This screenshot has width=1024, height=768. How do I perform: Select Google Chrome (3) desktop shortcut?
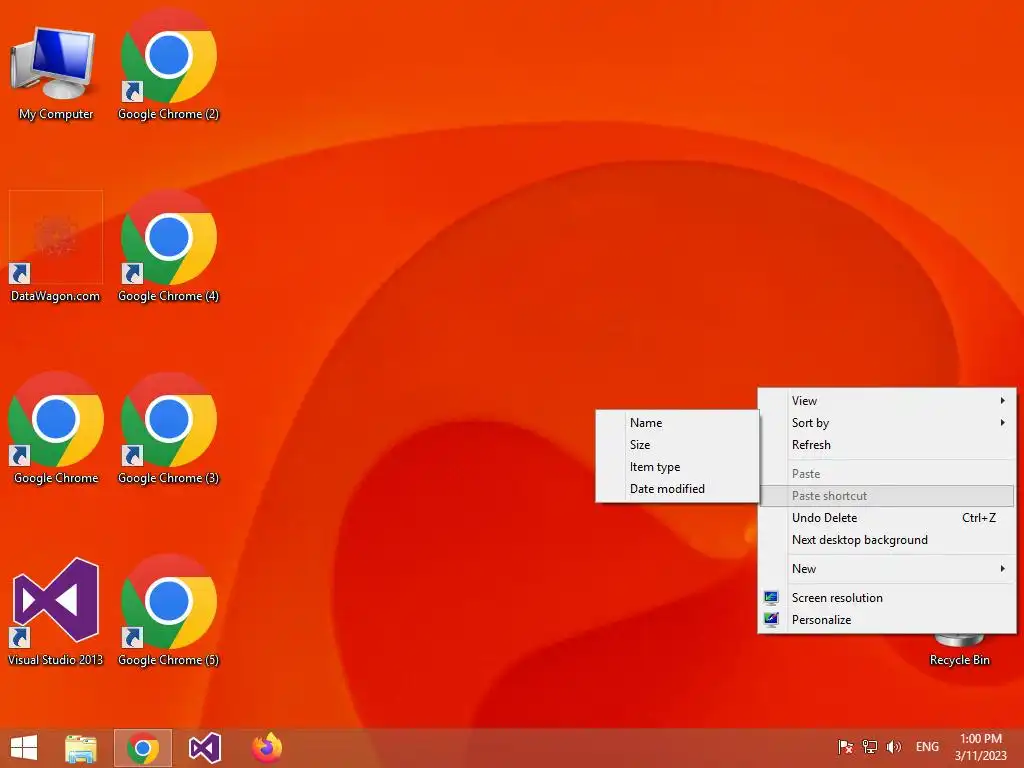[168, 430]
